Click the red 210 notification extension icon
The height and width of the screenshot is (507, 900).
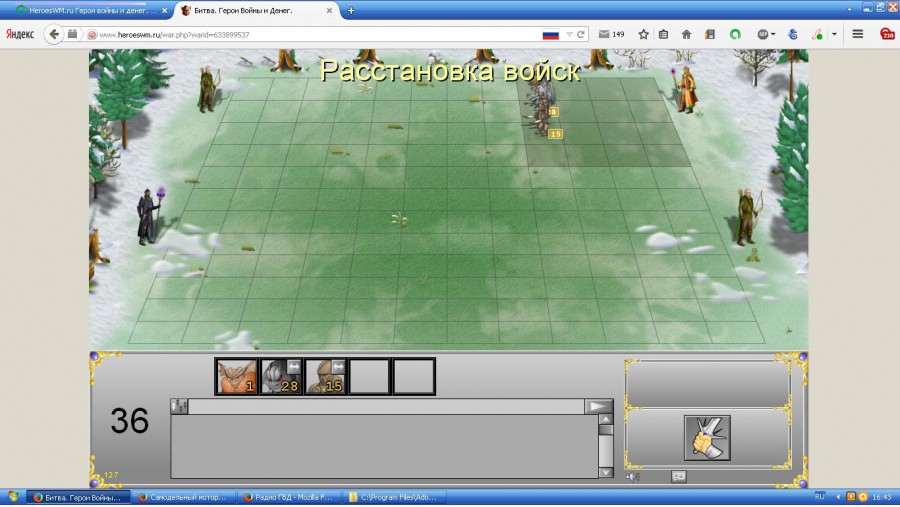point(887,34)
